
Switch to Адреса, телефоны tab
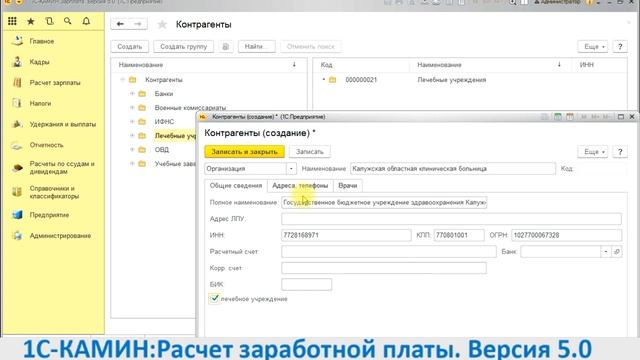[x=300, y=186]
